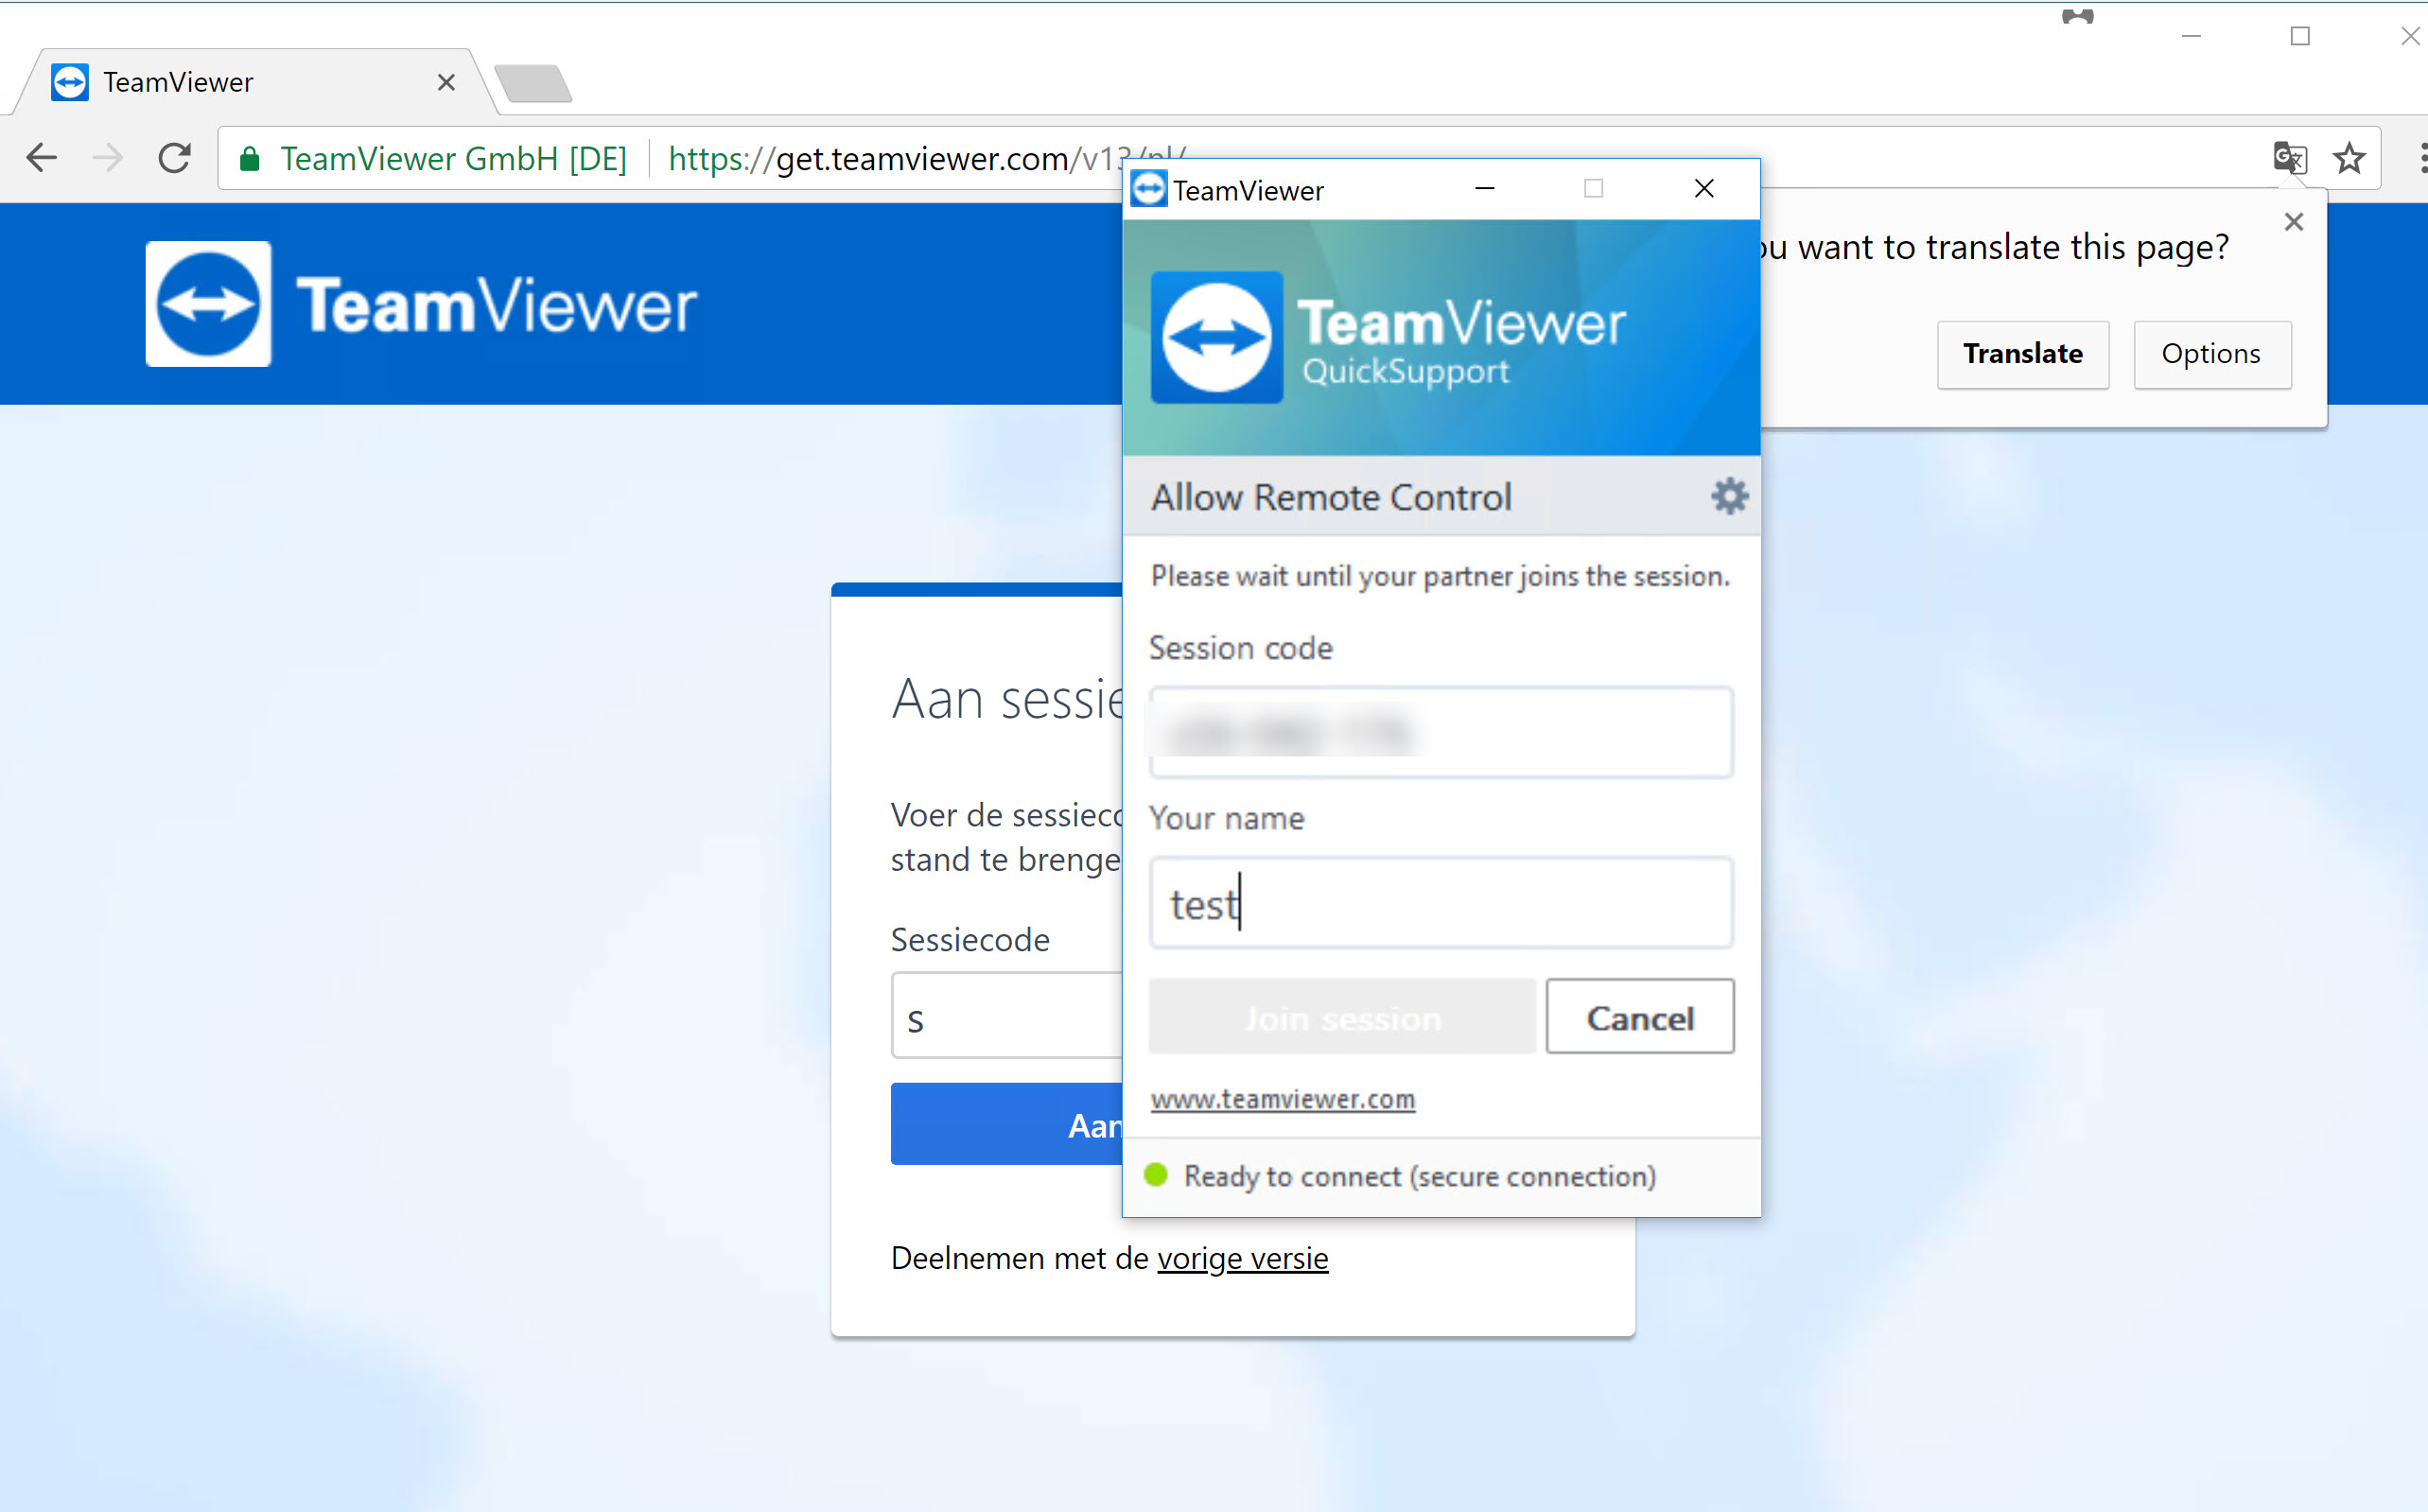Close the TeamViewer QuickSupport window
This screenshot has width=2428, height=1512.
[1704, 189]
